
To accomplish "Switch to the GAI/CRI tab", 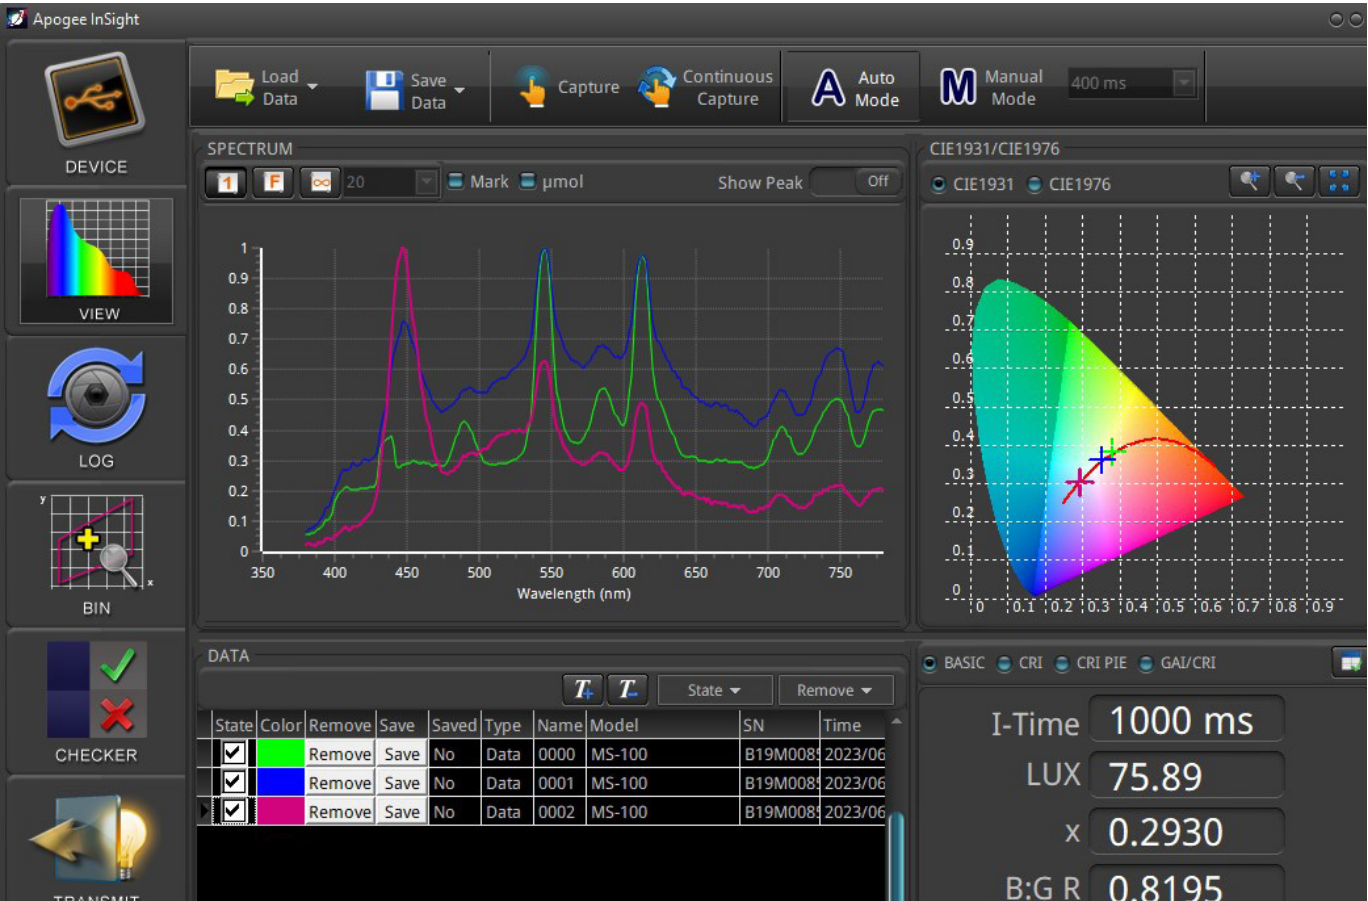I will tap(1177, 663).
